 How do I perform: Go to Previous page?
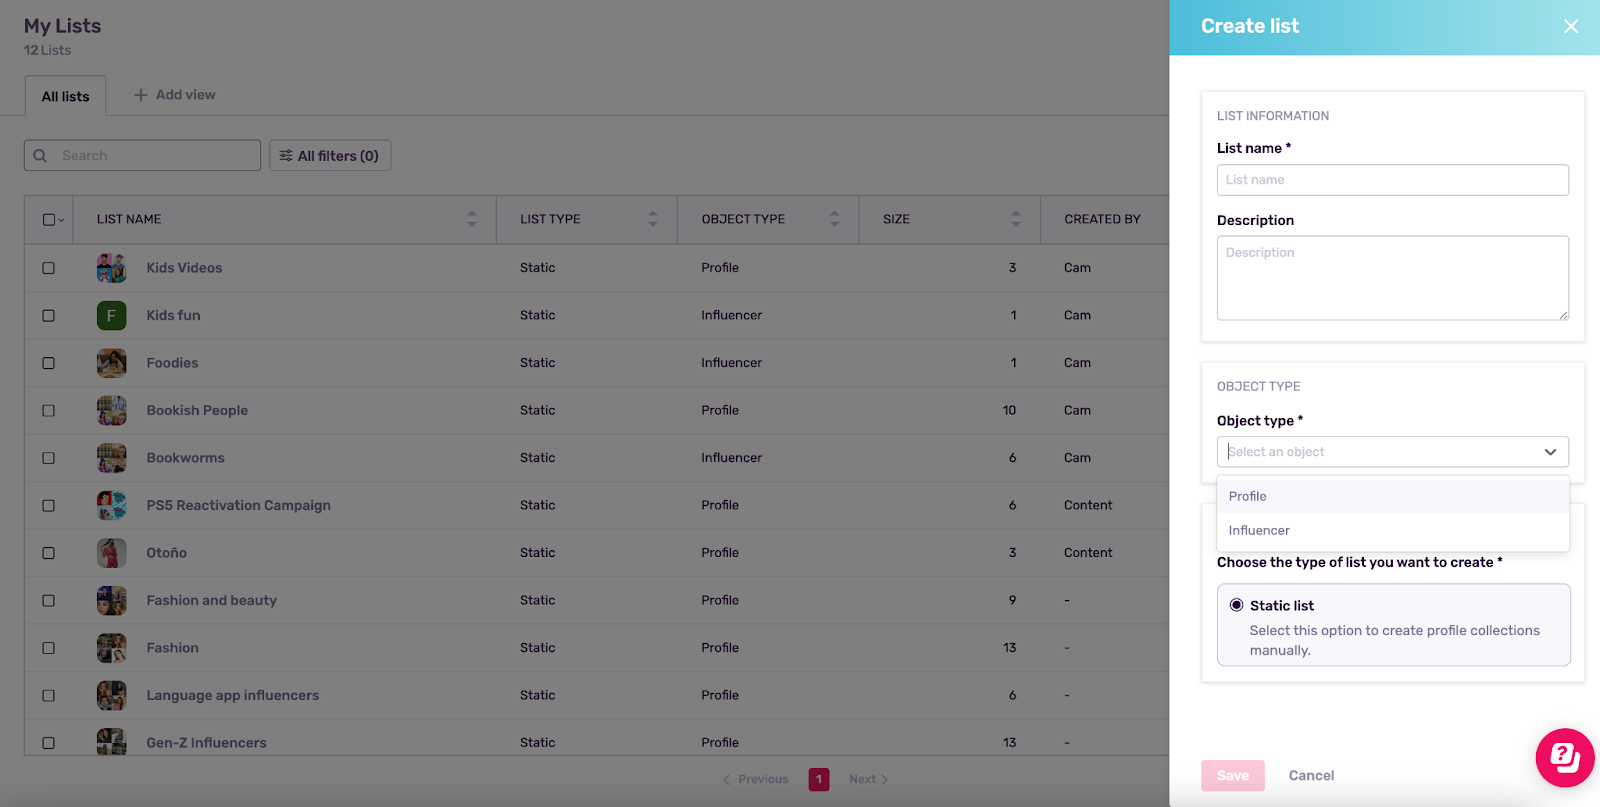click(755, 780)
